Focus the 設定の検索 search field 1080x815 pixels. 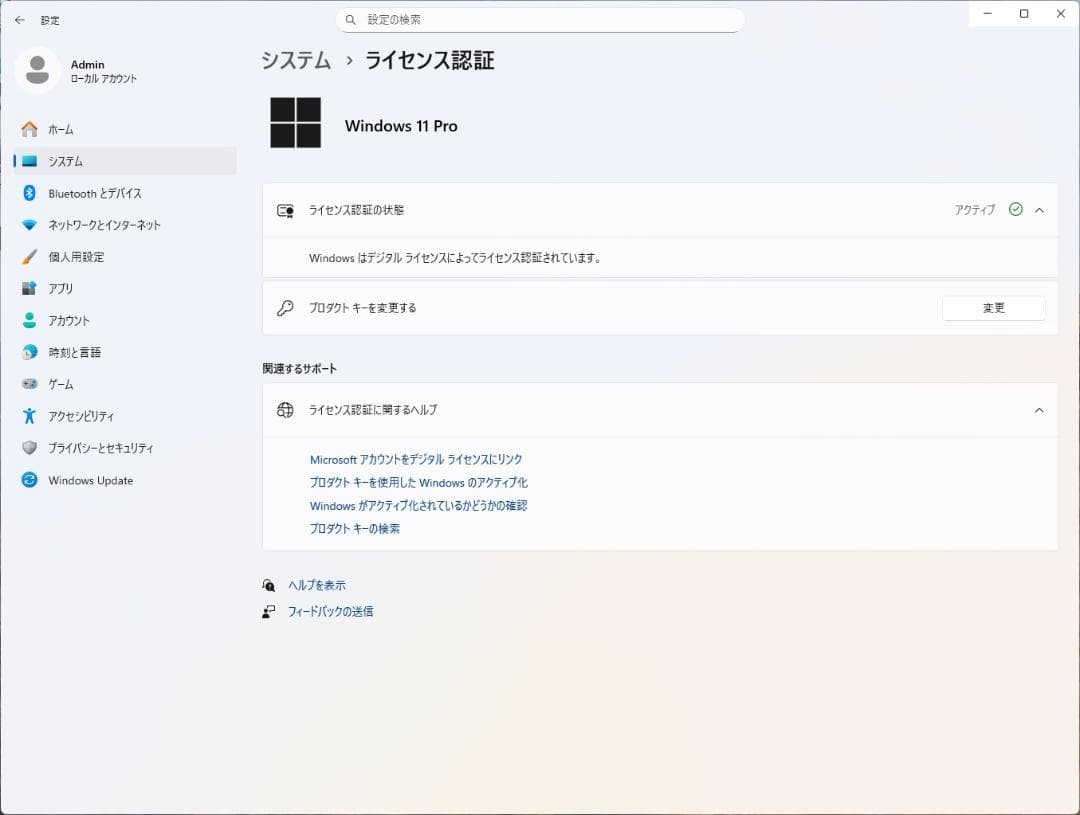click(x=540, y=20)
